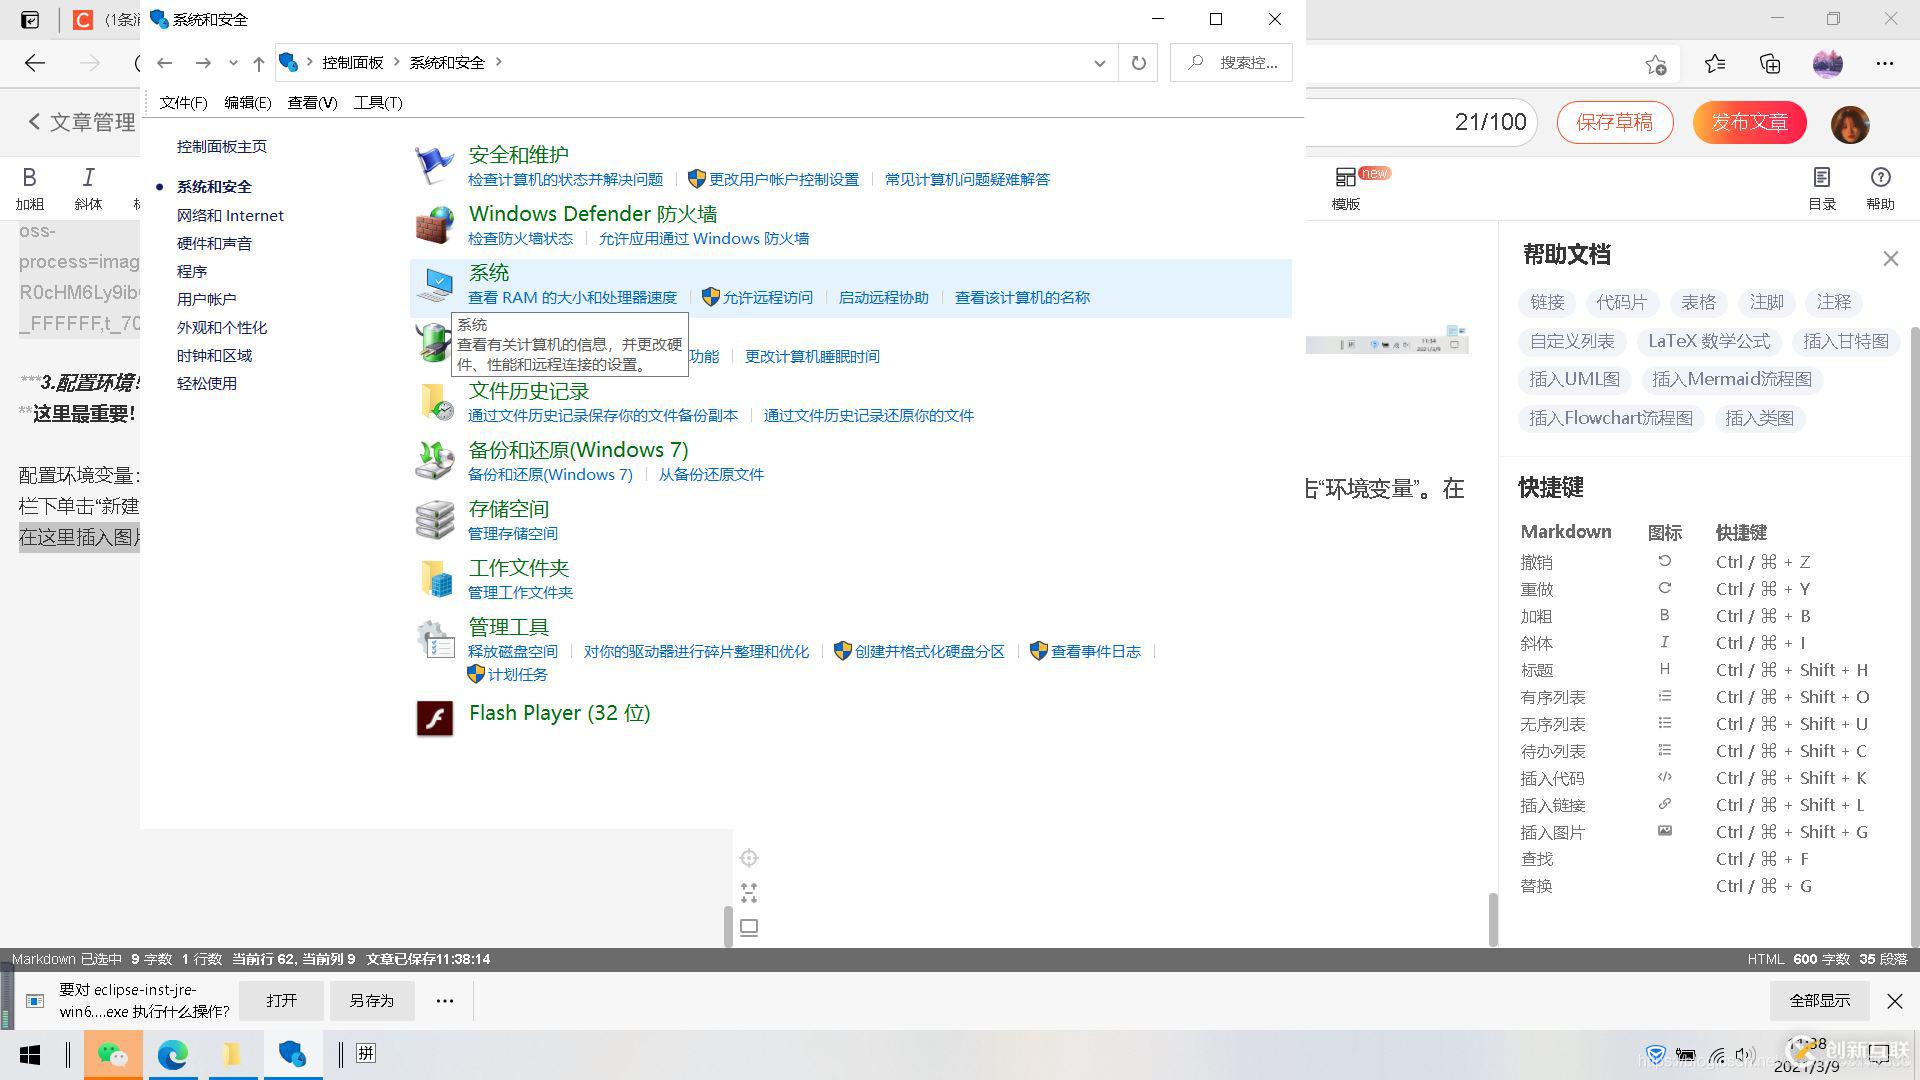Viewport: 1920px width, 1080px height.
Task: Click the 允许远程访问 link
Action: coord(767,298)
